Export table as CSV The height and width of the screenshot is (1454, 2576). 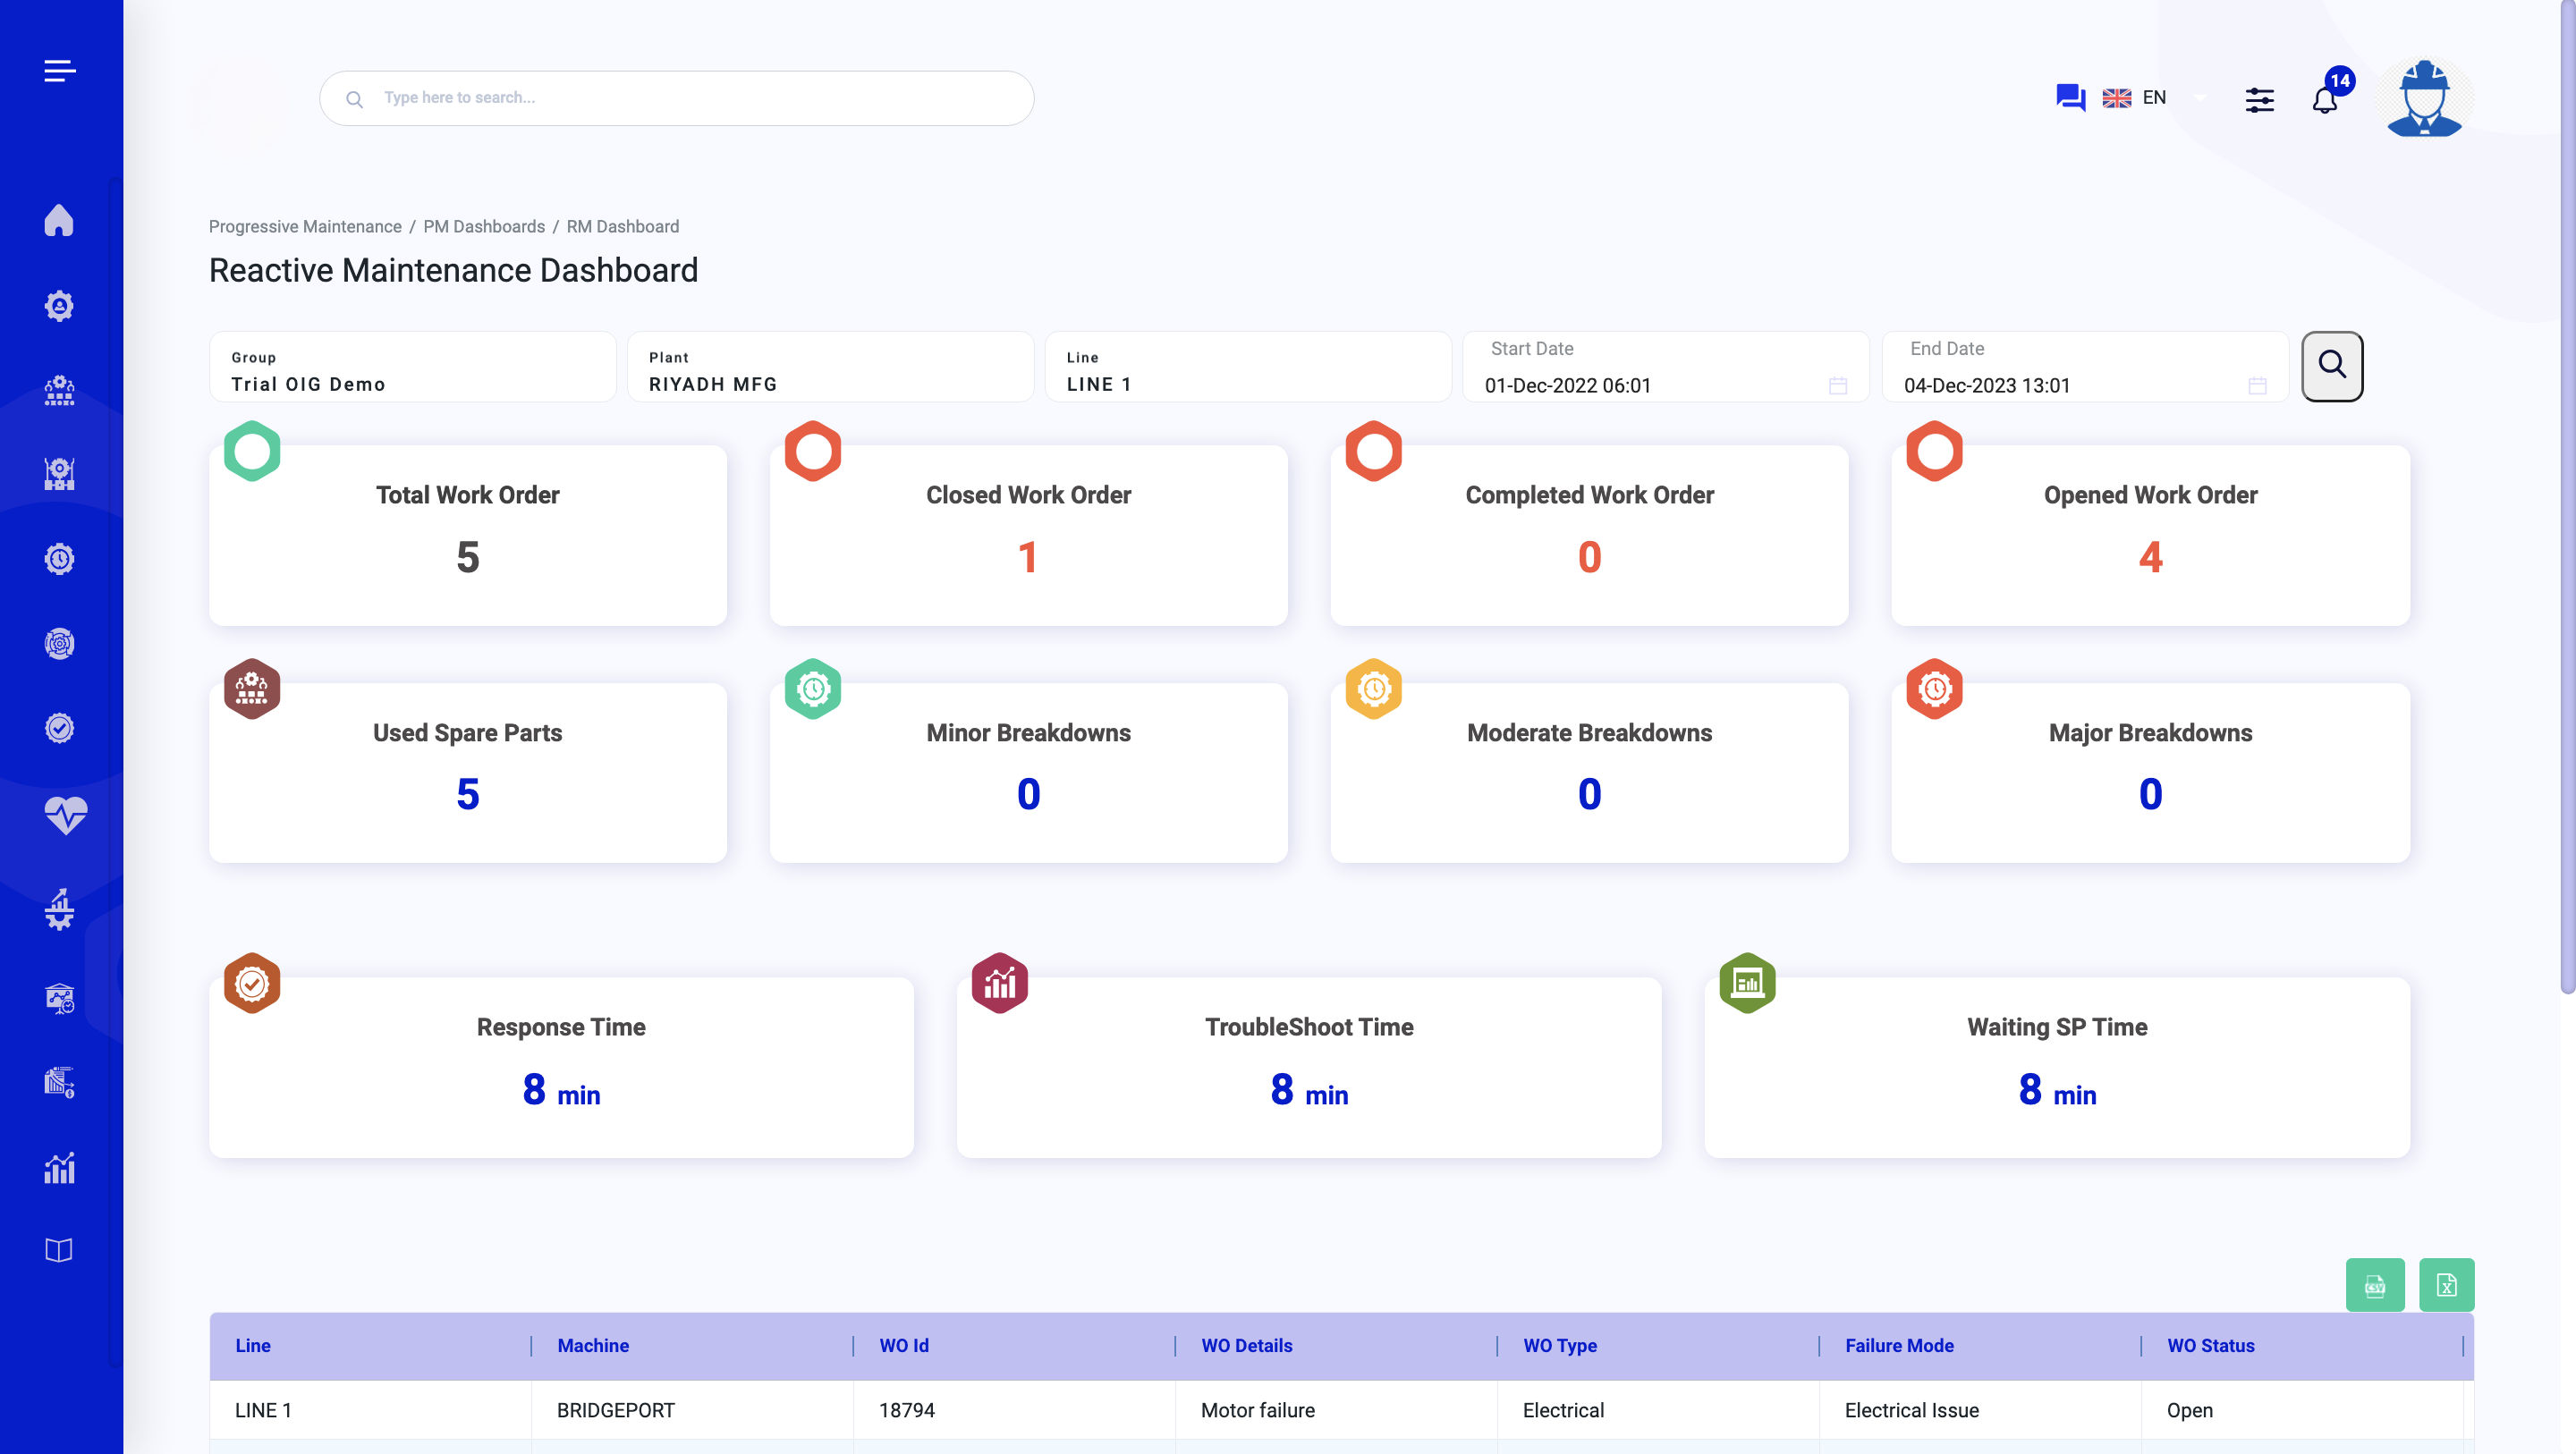coord(2375,1285)
